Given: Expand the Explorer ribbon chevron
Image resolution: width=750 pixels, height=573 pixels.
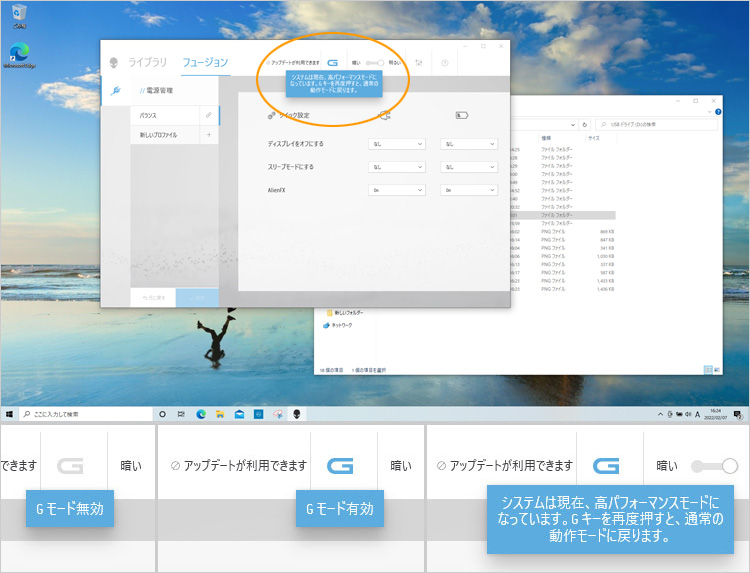Looking at the screenshot, I should tap(709, 112).
